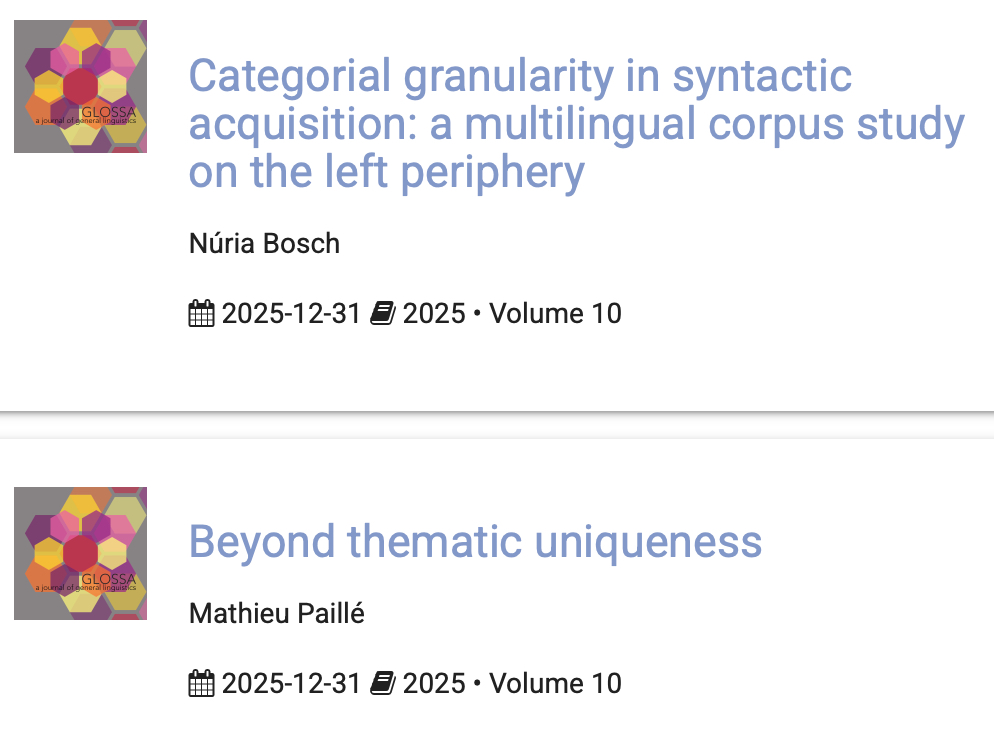Click the book icon under Mathieu Paillé
This screenshot has width=994, height=734.
click(382, 684)
